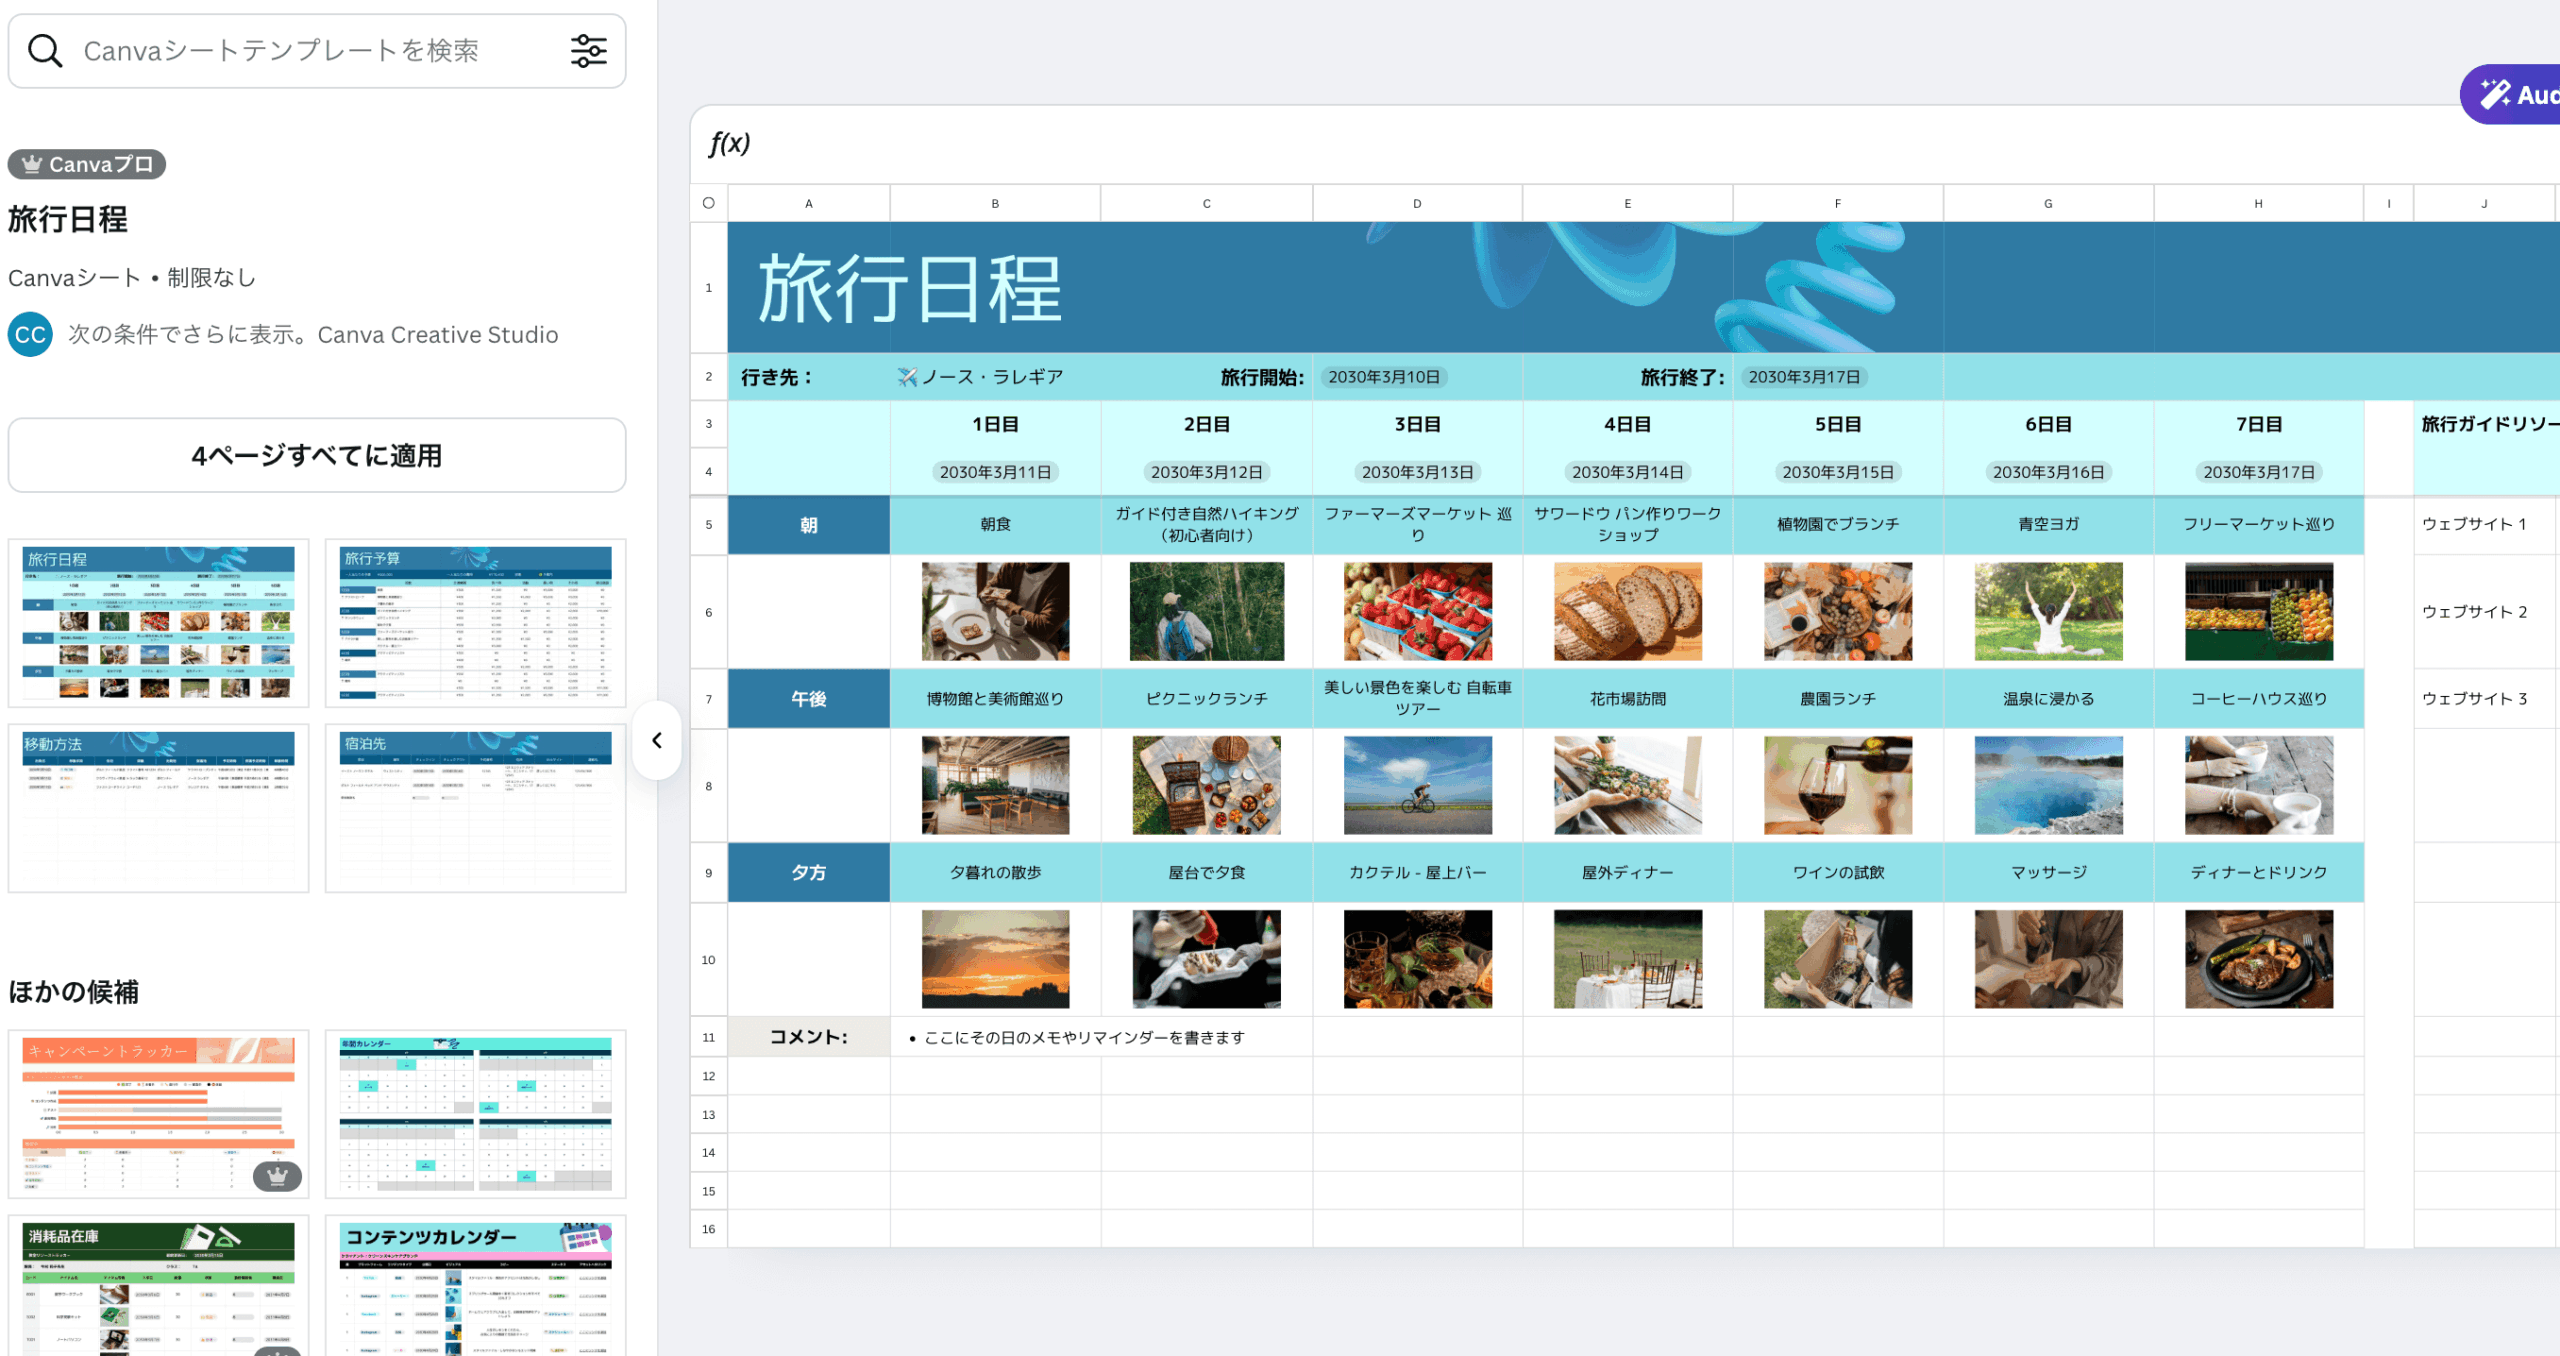2560x1356 pixels.
Task: Click the CC Canva Creative Studio avatar
Action: (x=30, y=335)
